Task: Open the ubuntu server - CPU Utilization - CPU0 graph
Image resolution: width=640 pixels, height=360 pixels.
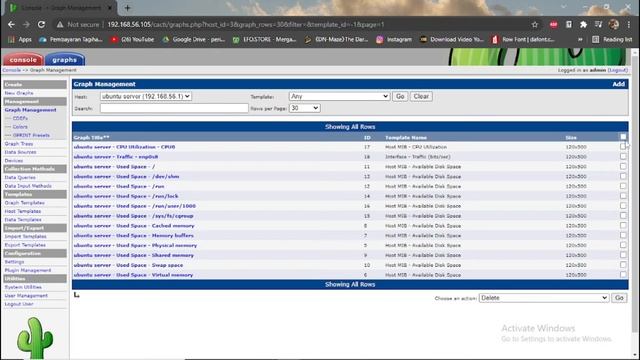Action: 124,147
